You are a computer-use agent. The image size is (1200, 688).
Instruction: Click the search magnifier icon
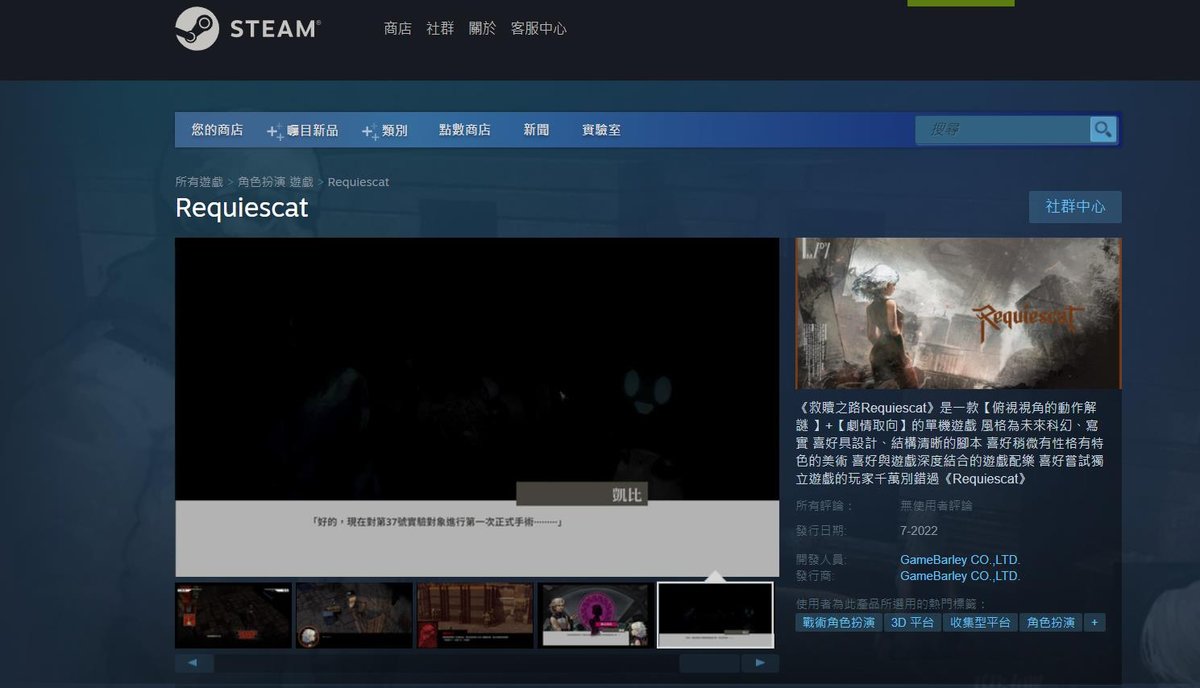1103,129
